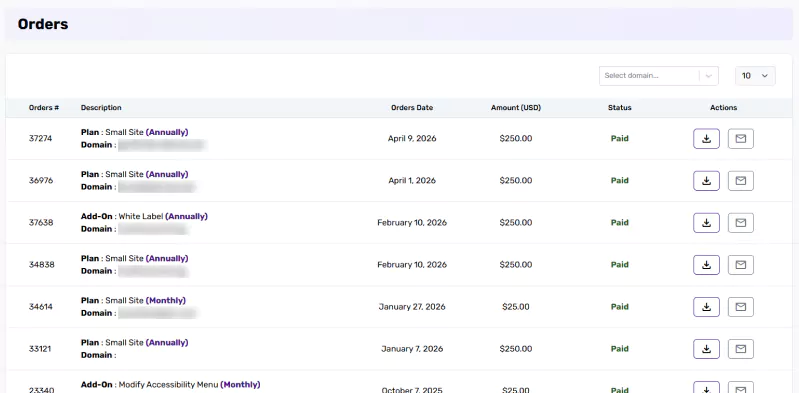
Task: Download invoice for order 37638
Action: [706, 223]
